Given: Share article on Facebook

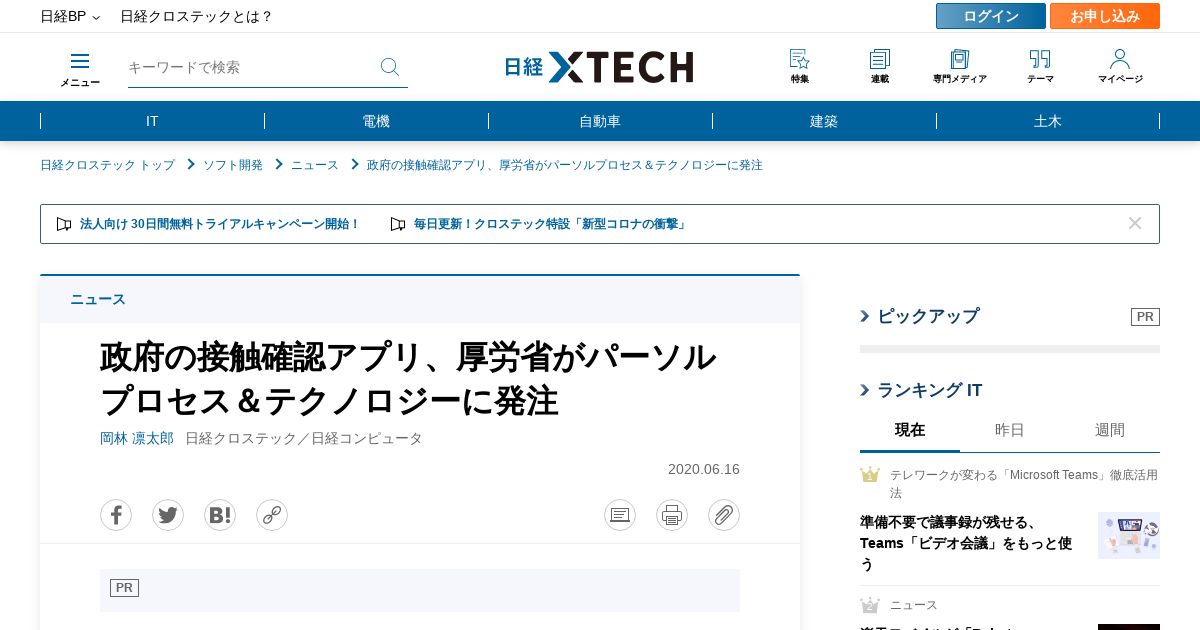Looking at the screenshot, I should 116,515.
